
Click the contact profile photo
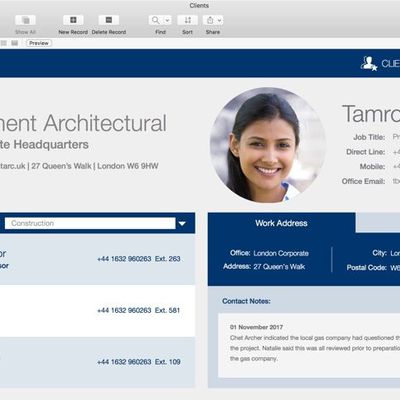(x=268, y=145)
